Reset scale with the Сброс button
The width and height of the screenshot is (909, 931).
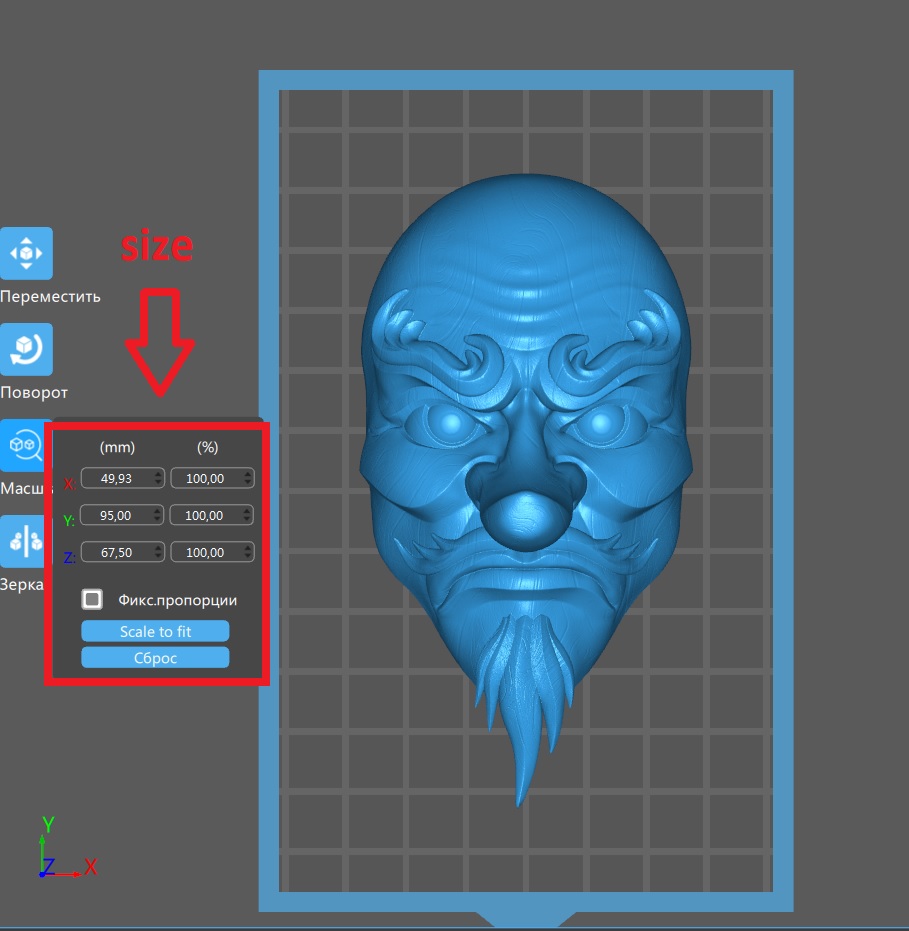(x=155, y=658)
